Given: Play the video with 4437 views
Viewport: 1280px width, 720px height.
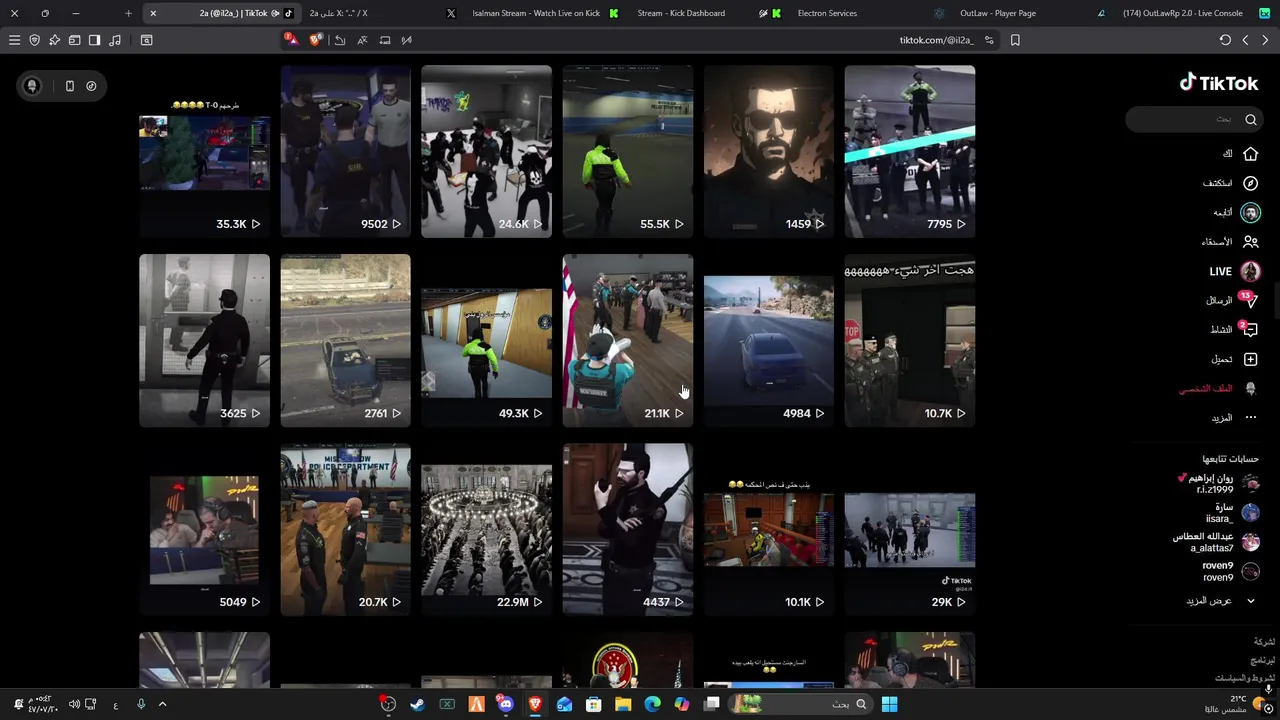Looking at the screenshot, I should point(627,529).
